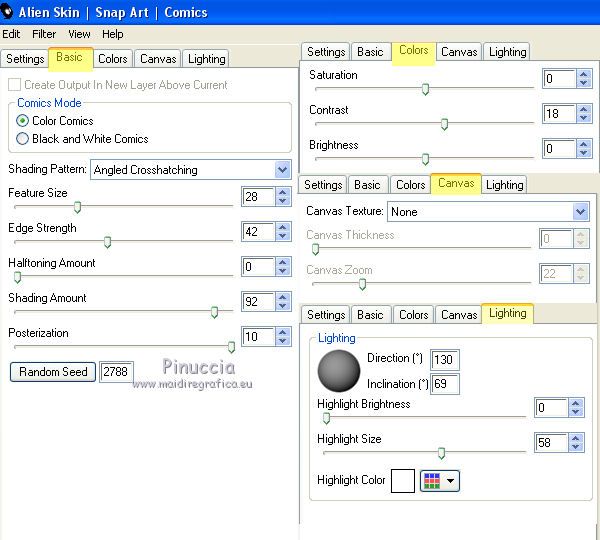
Task: Click the Highlight Brightness slider thumb
Action: pyautogui.click(x=326, y=418)
